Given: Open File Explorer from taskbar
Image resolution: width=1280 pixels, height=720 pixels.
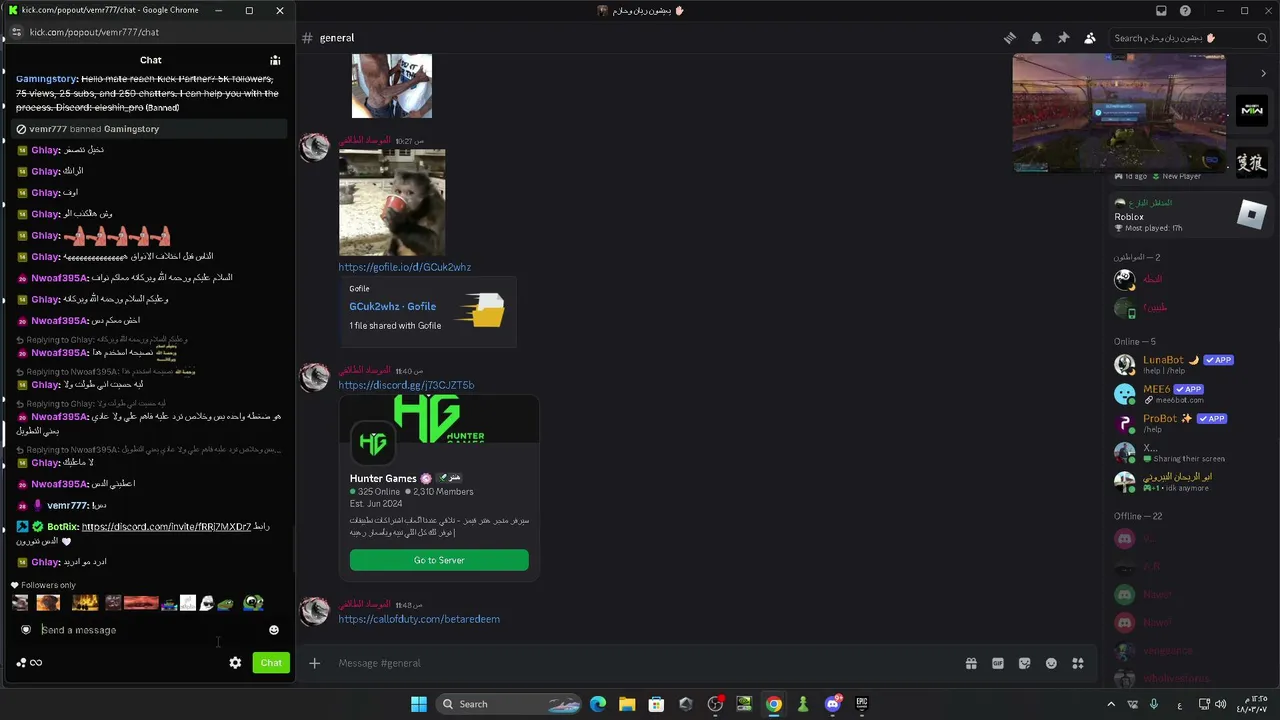Looking at the screenshot, I should click(627, 704).
